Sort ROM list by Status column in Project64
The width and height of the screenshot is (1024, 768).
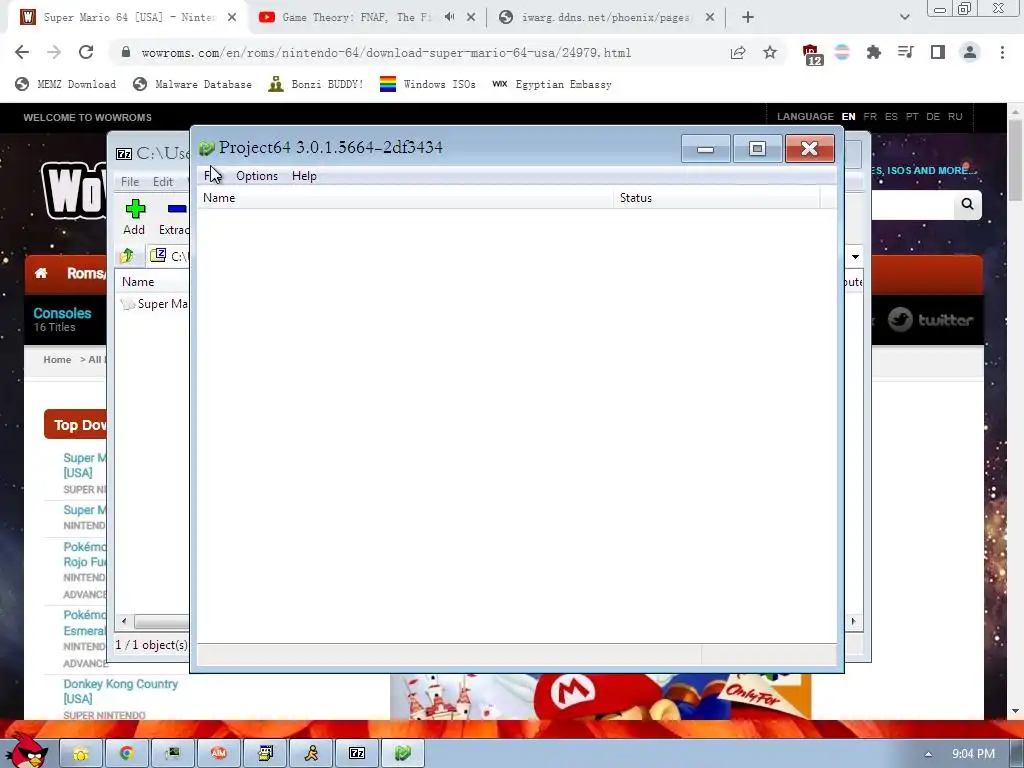pyautogui.click(x=716, y=198)
